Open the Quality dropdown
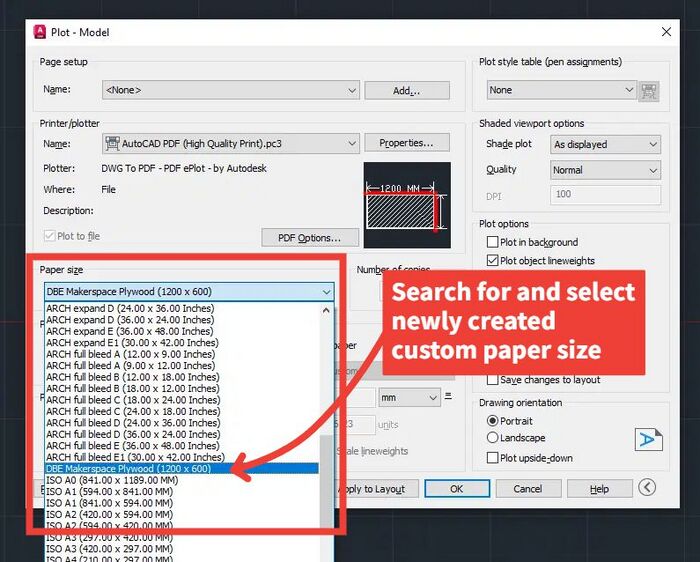This screenshot has width=700, height=562. [605, 170]
